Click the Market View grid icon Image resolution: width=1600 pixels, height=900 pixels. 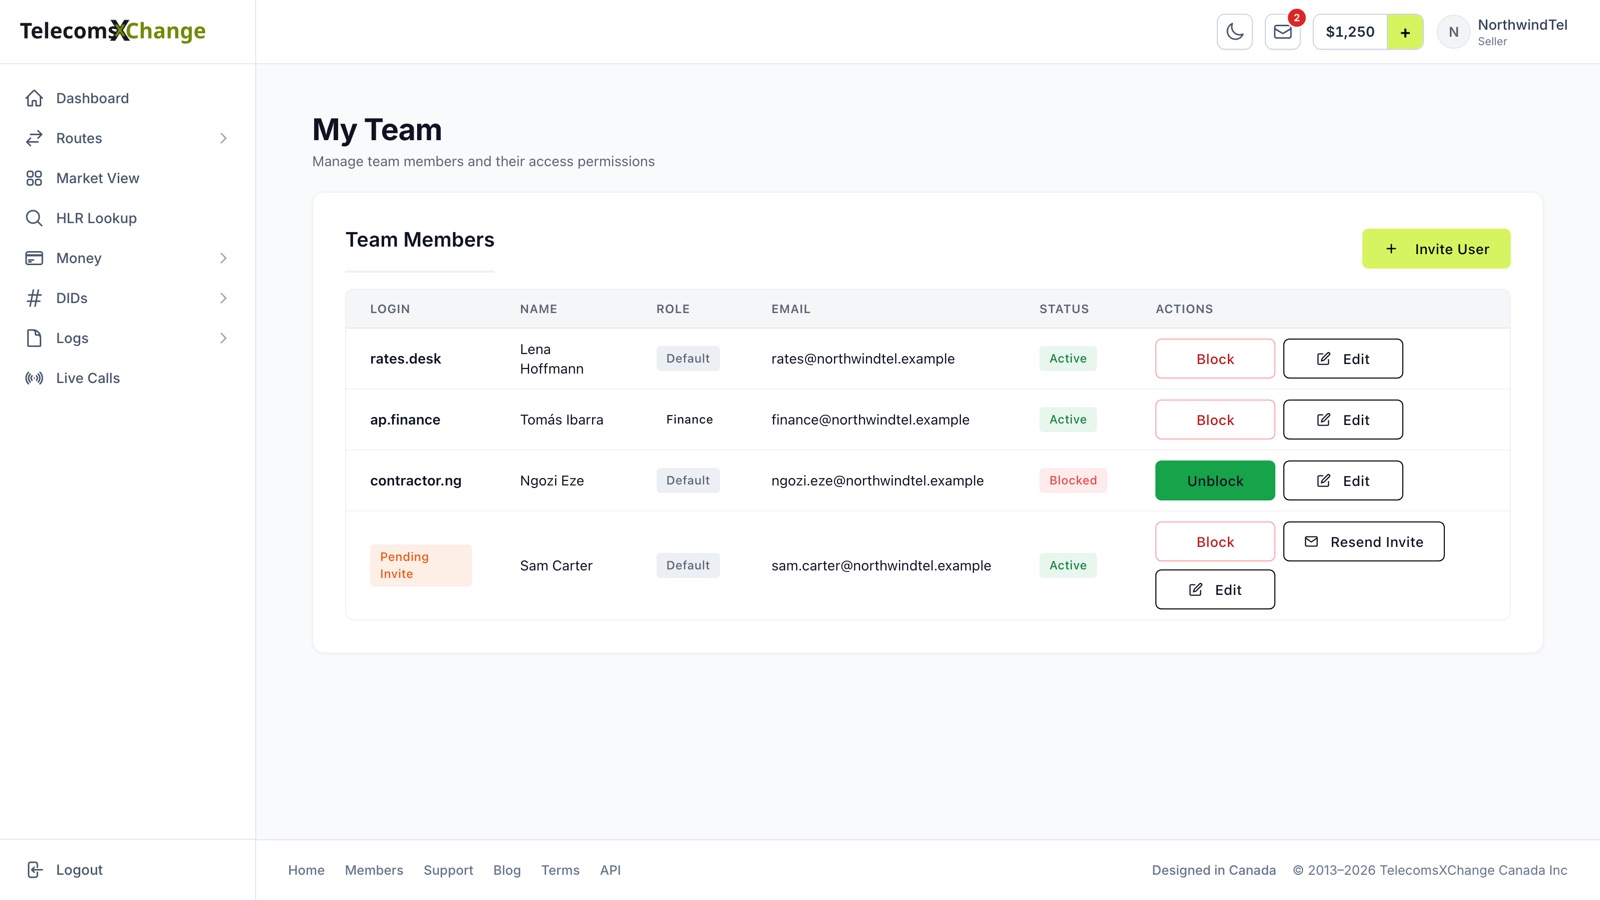[34, 178]
